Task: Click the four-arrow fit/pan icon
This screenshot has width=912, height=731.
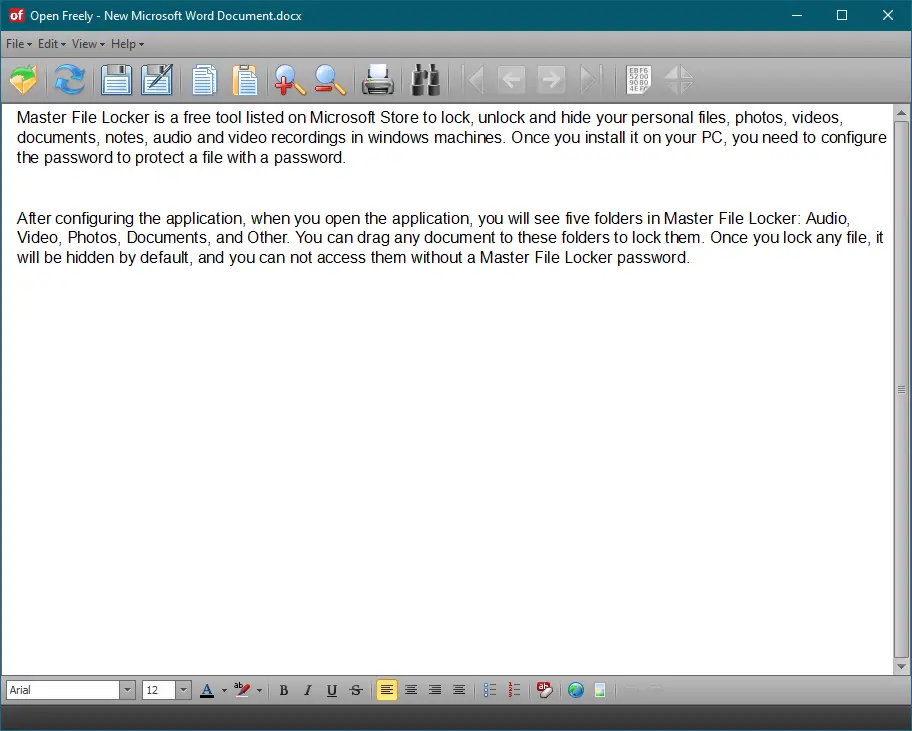Action: click(x=679, y=80)
